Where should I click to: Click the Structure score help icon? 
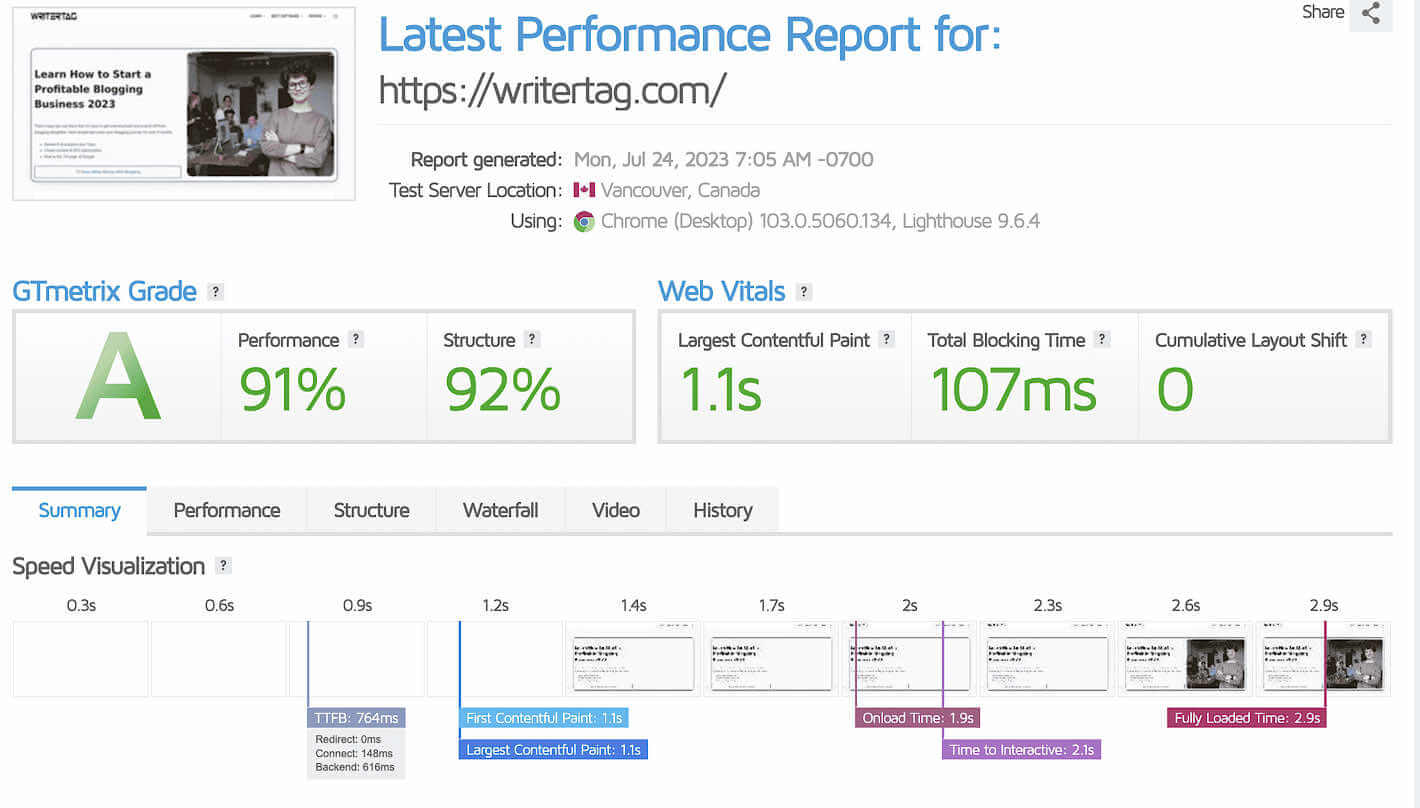click(x=532, y=339)
